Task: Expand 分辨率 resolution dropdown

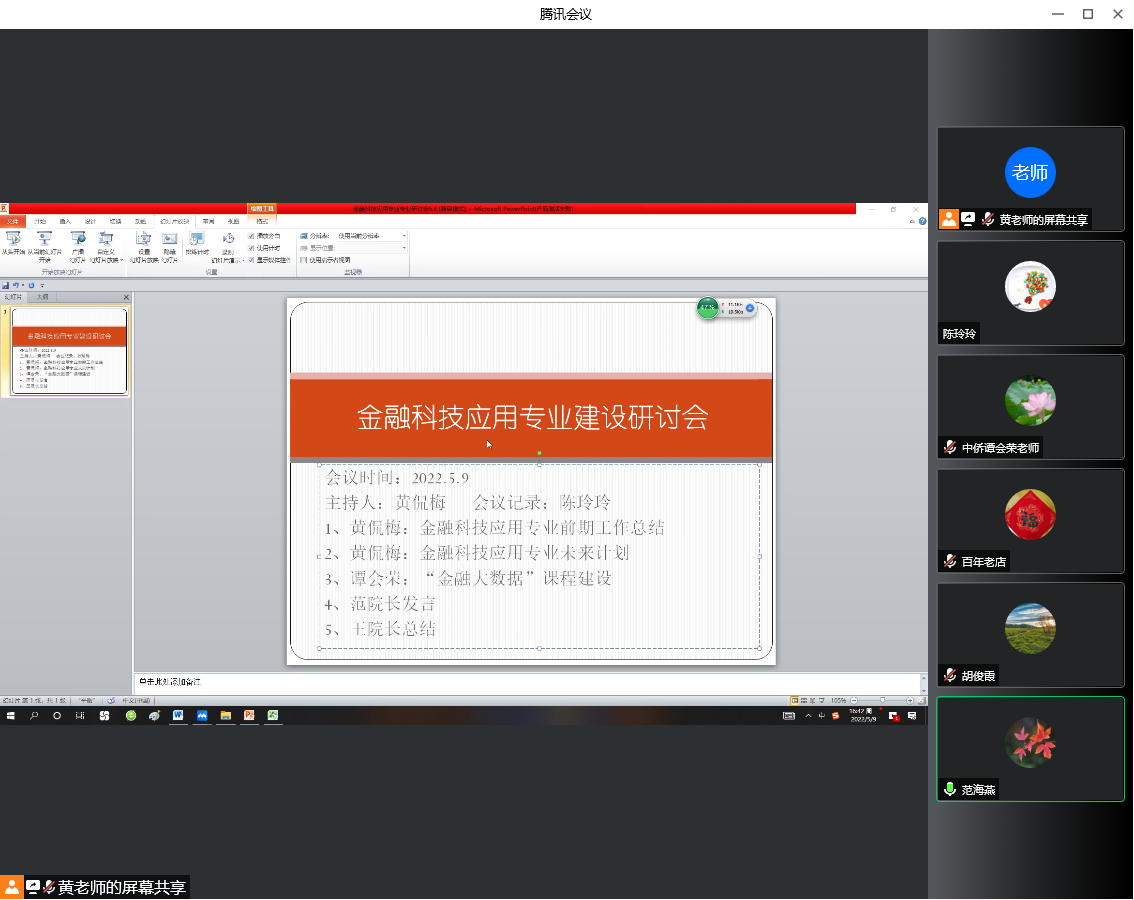Action: (404, 236)
